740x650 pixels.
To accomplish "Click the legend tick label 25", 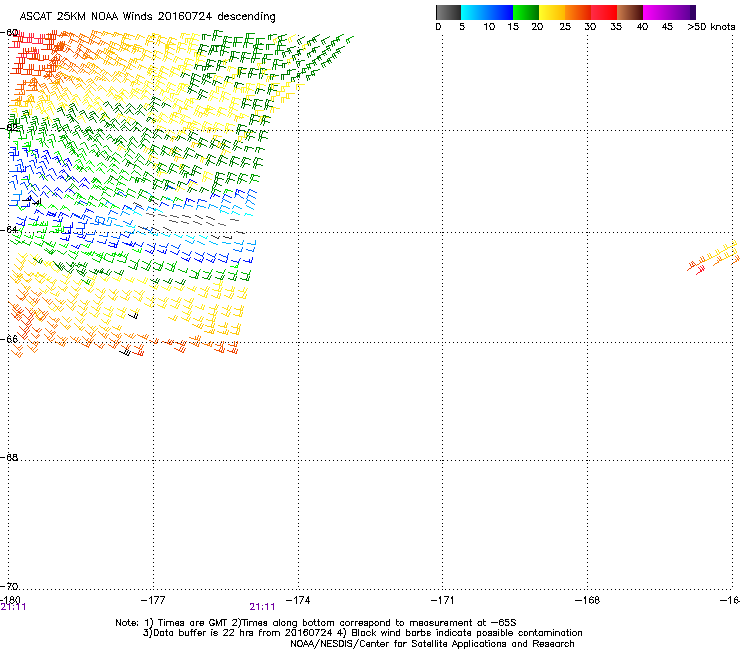I will click(x=565, y=27).
